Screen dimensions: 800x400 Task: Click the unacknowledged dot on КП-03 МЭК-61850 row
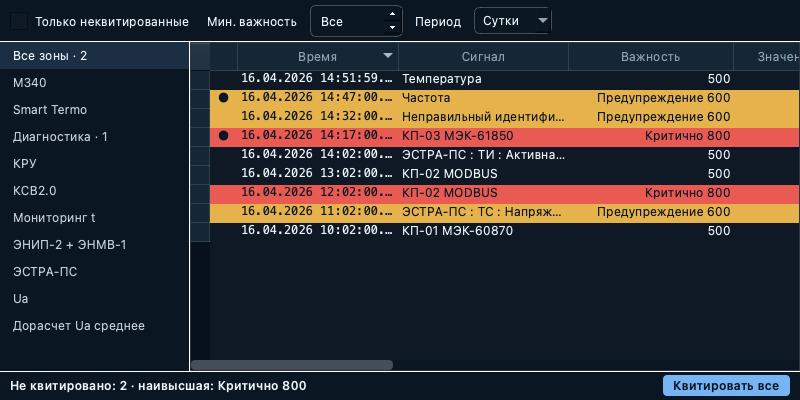coord(223,136)
